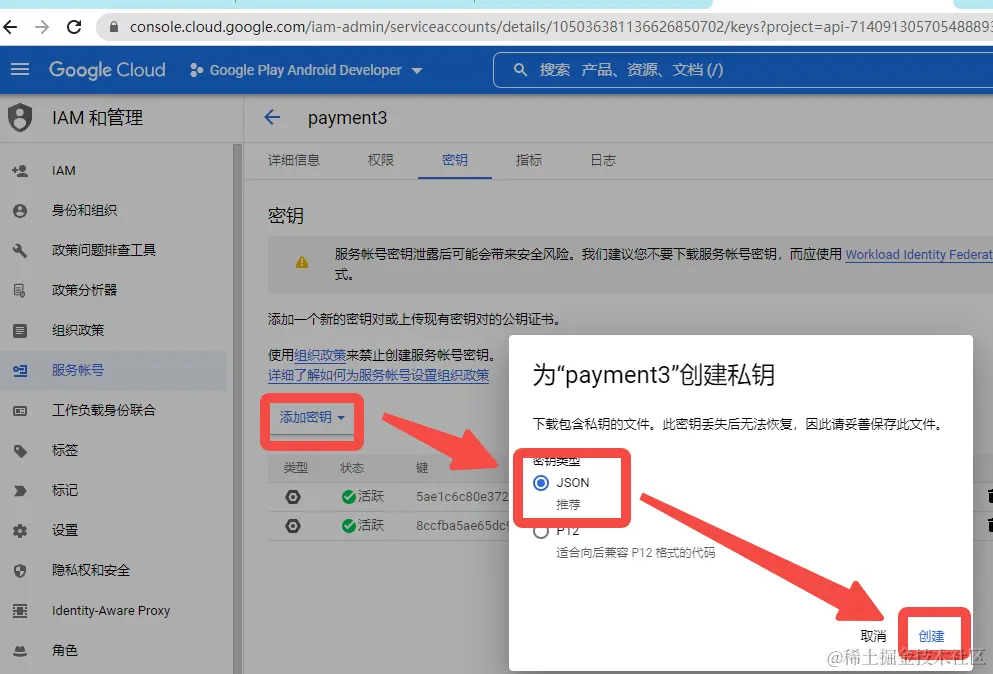The height and width of the screenshot is (674, 993).
Task: Click the 标签 tag icon
Action: (20, 450)
